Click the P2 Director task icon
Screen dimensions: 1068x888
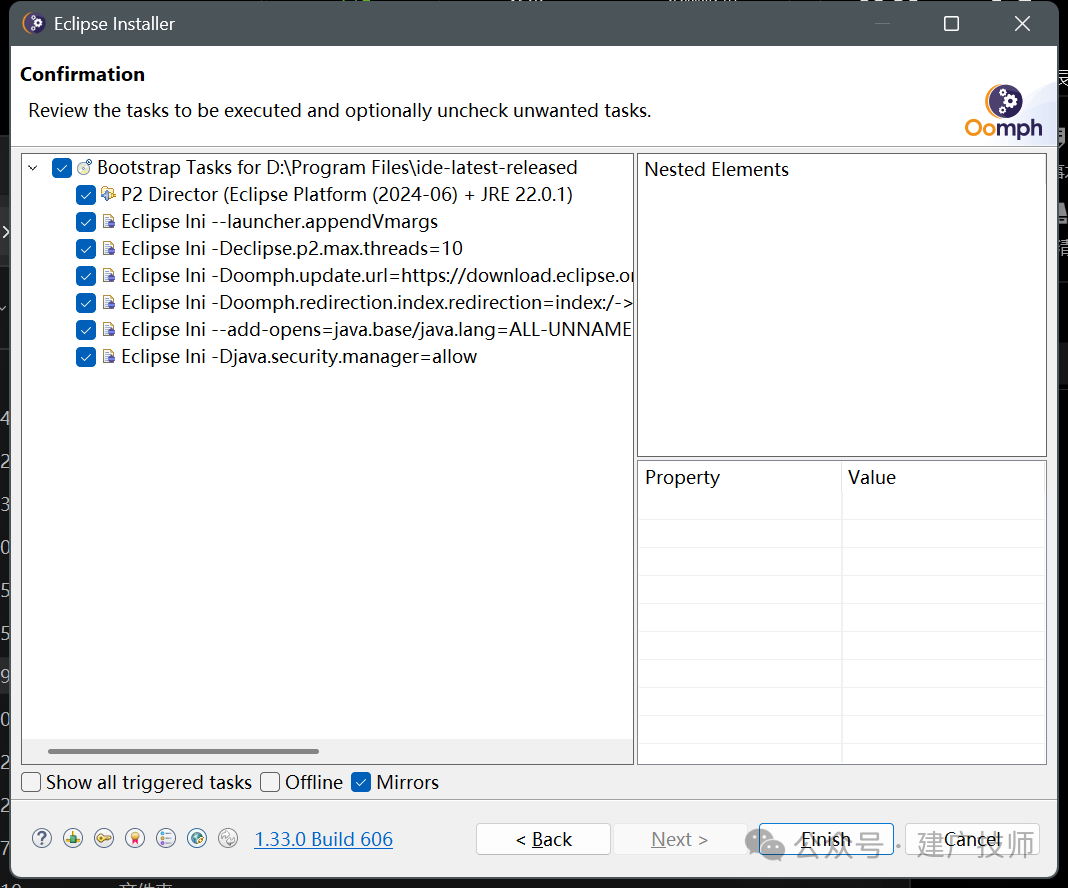coord(108,194)
